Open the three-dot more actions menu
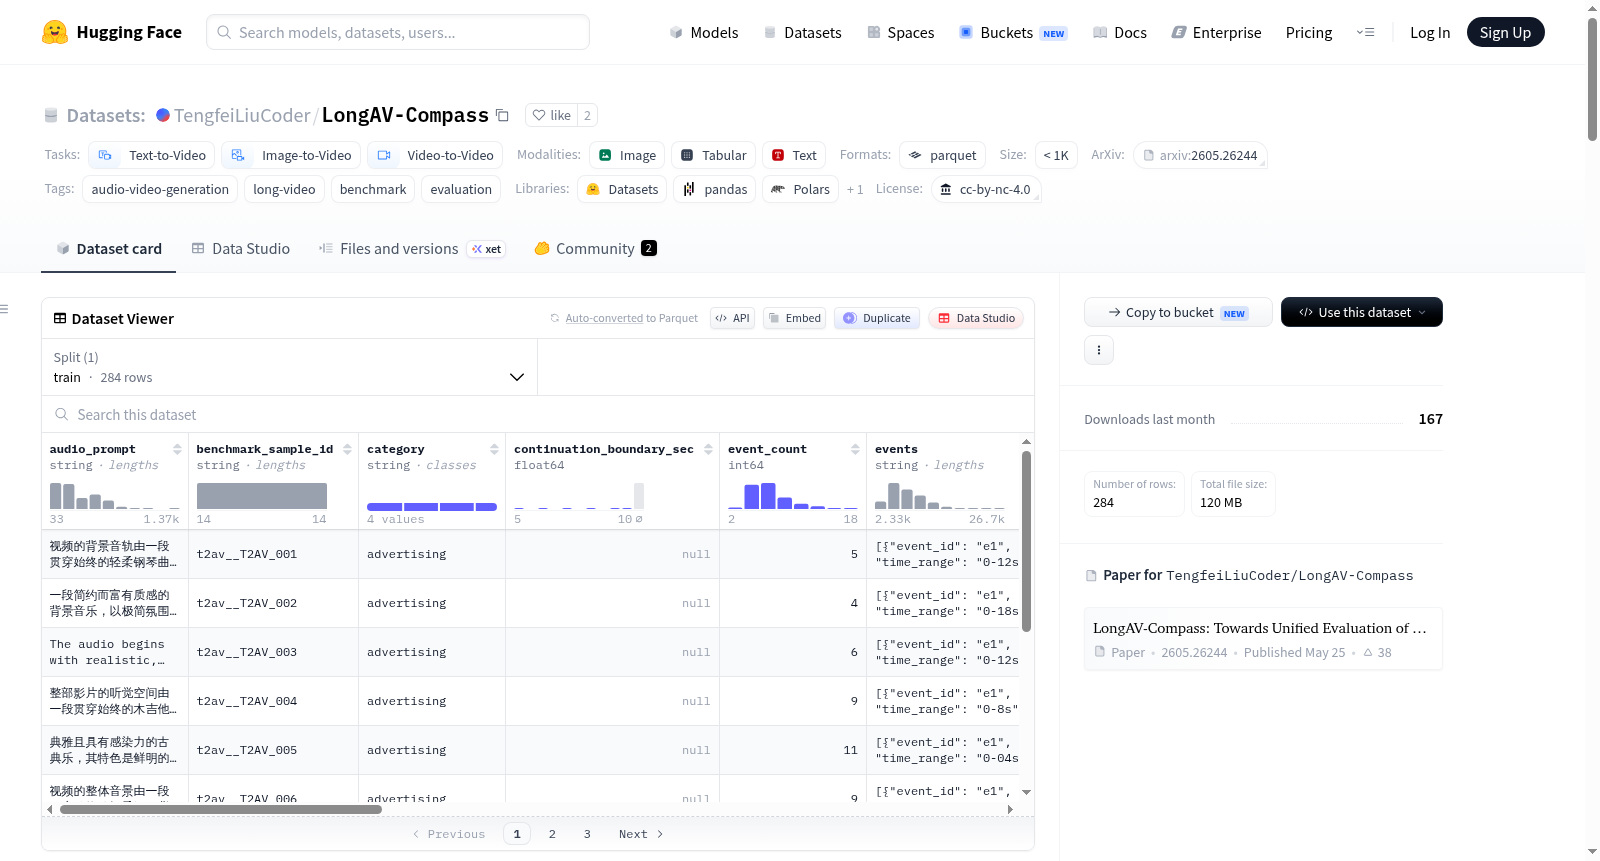The width and height of the screenshot is (1600, 861). coord(1099,350)
